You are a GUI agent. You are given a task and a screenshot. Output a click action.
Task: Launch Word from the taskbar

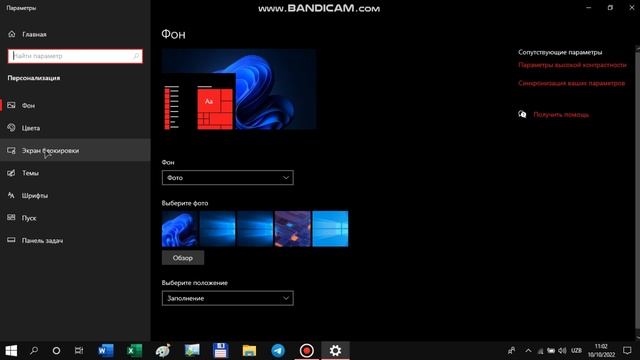coord(106,351)
